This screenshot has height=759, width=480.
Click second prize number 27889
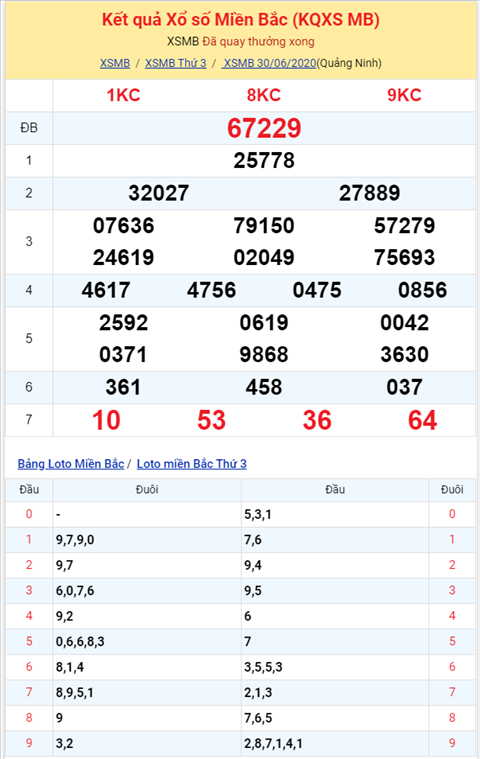click(370, 193)
